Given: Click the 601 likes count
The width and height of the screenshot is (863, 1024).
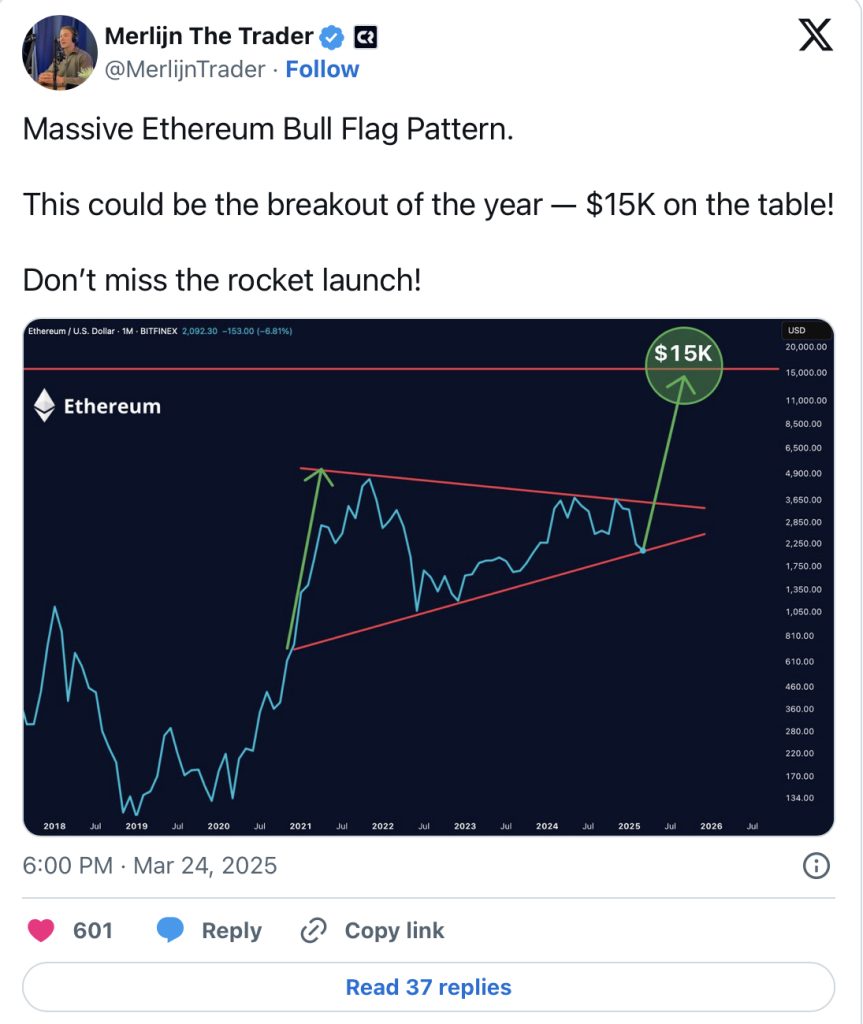Looking at the screenshot, I should click(93, 930).
